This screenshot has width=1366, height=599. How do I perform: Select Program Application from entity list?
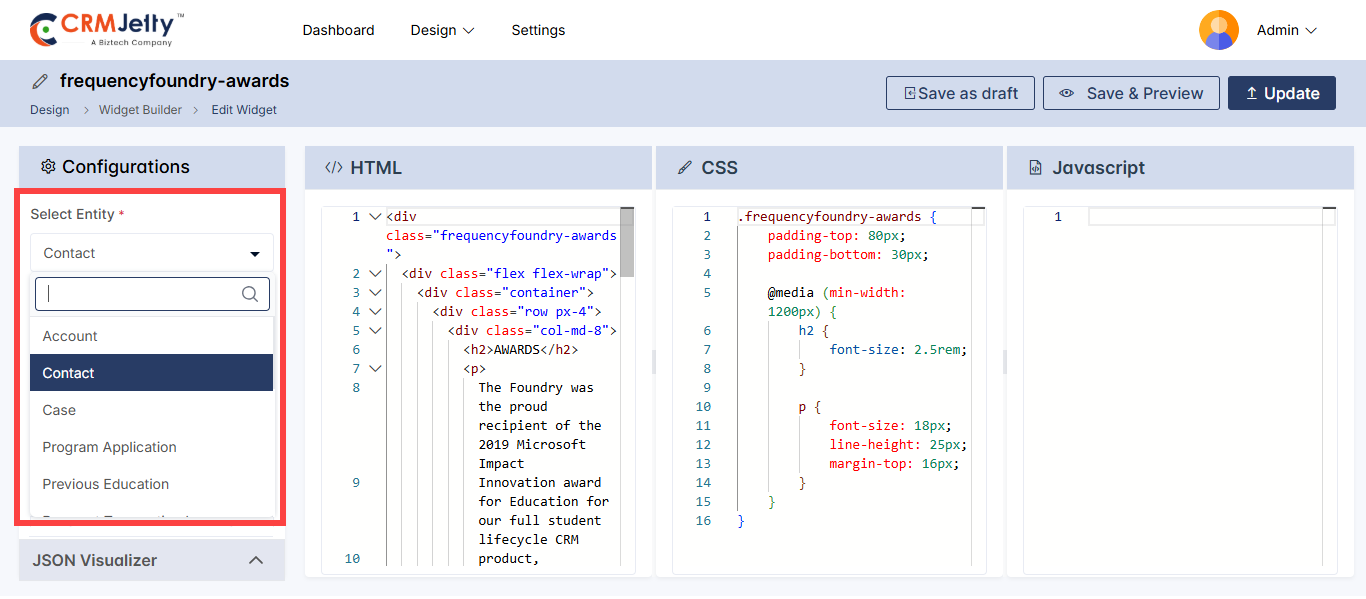click(x=109, y=447)
